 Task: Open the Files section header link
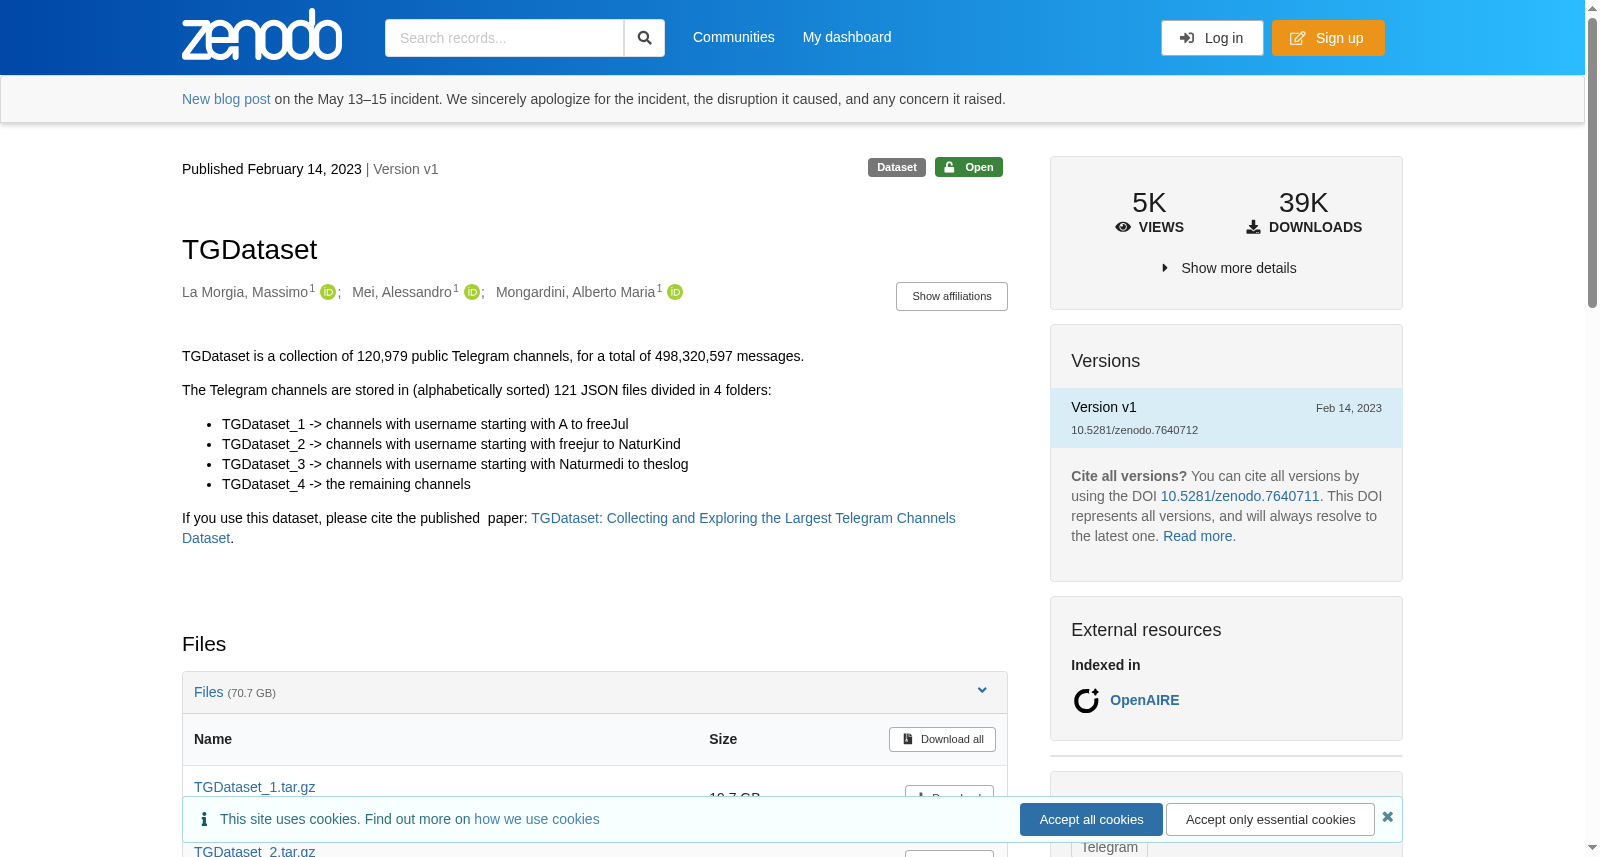click(x=209, y=692)
